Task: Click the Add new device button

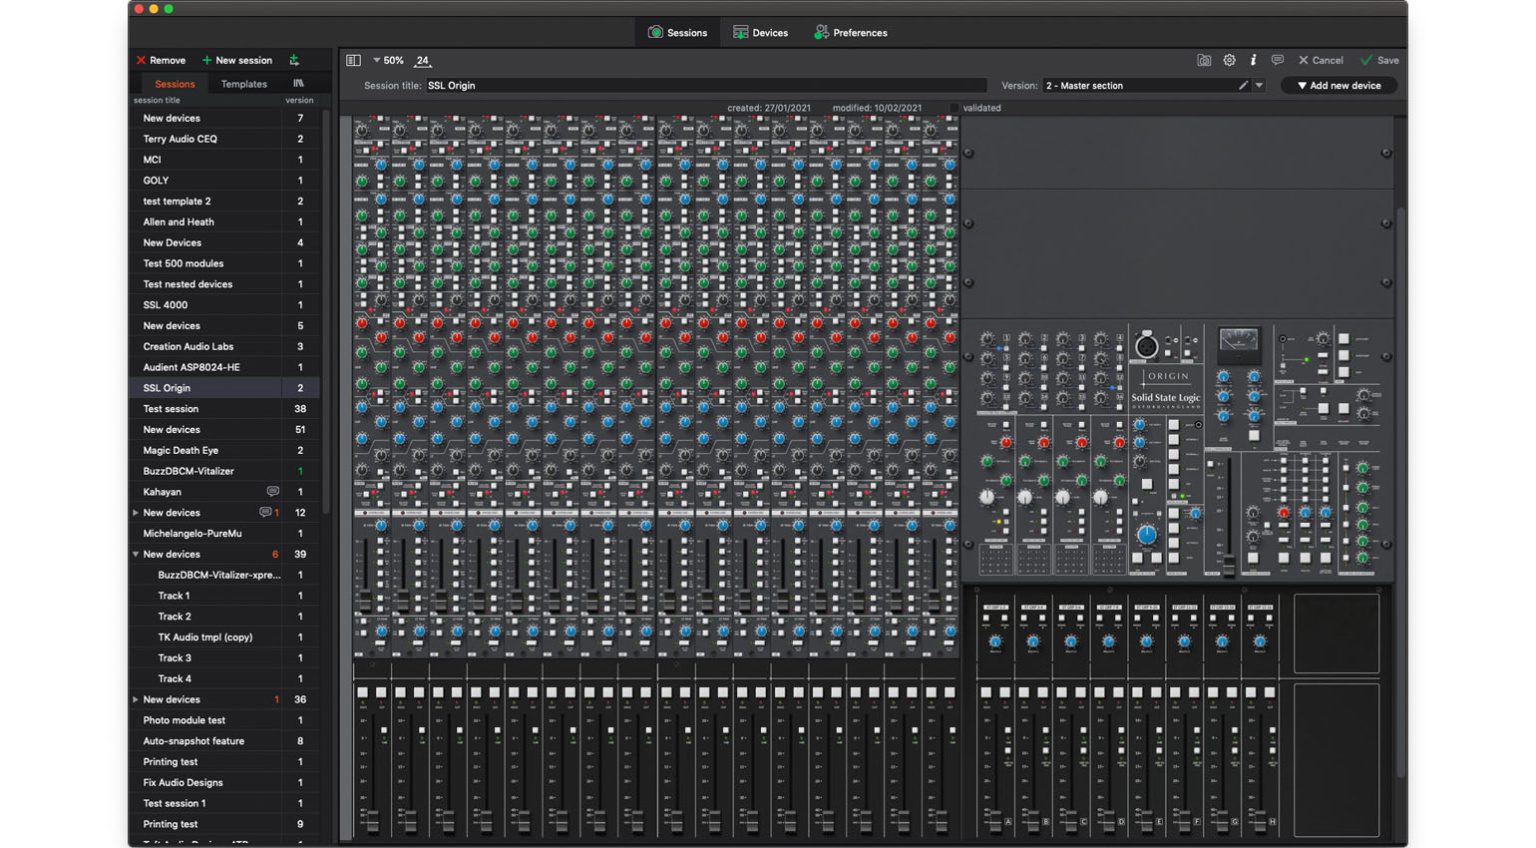Action: tap(1337, 85)
